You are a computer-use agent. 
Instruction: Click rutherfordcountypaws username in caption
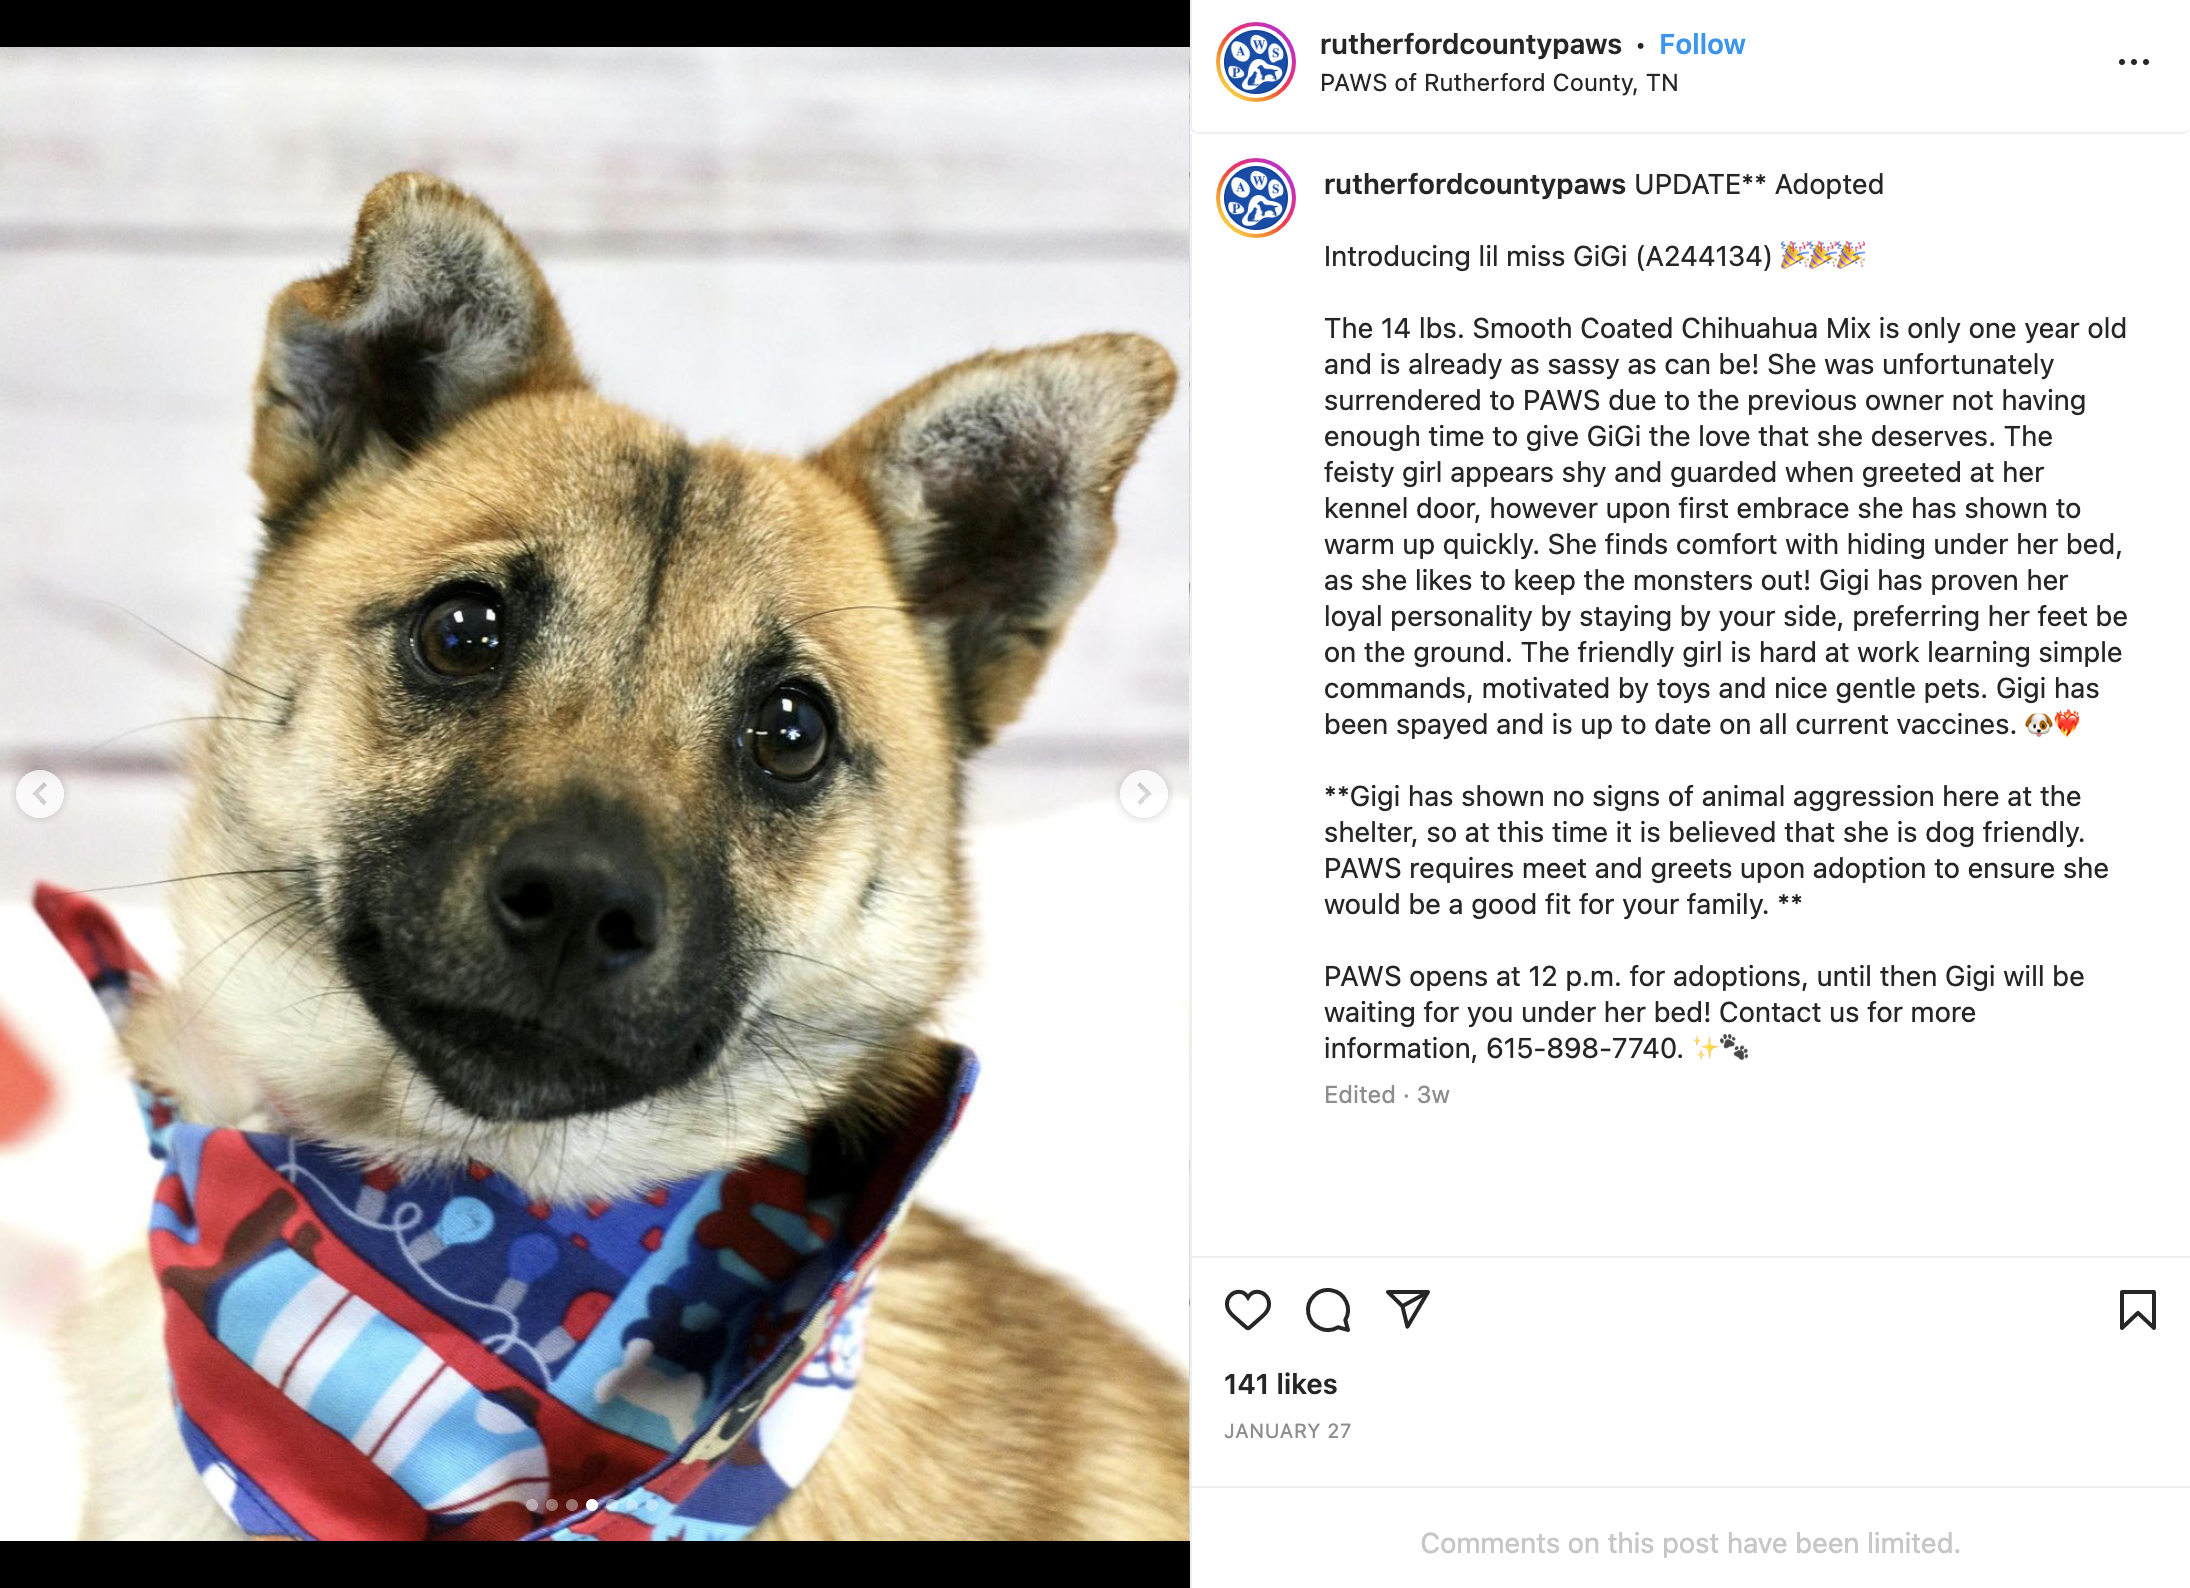(x=1474, y=185)
